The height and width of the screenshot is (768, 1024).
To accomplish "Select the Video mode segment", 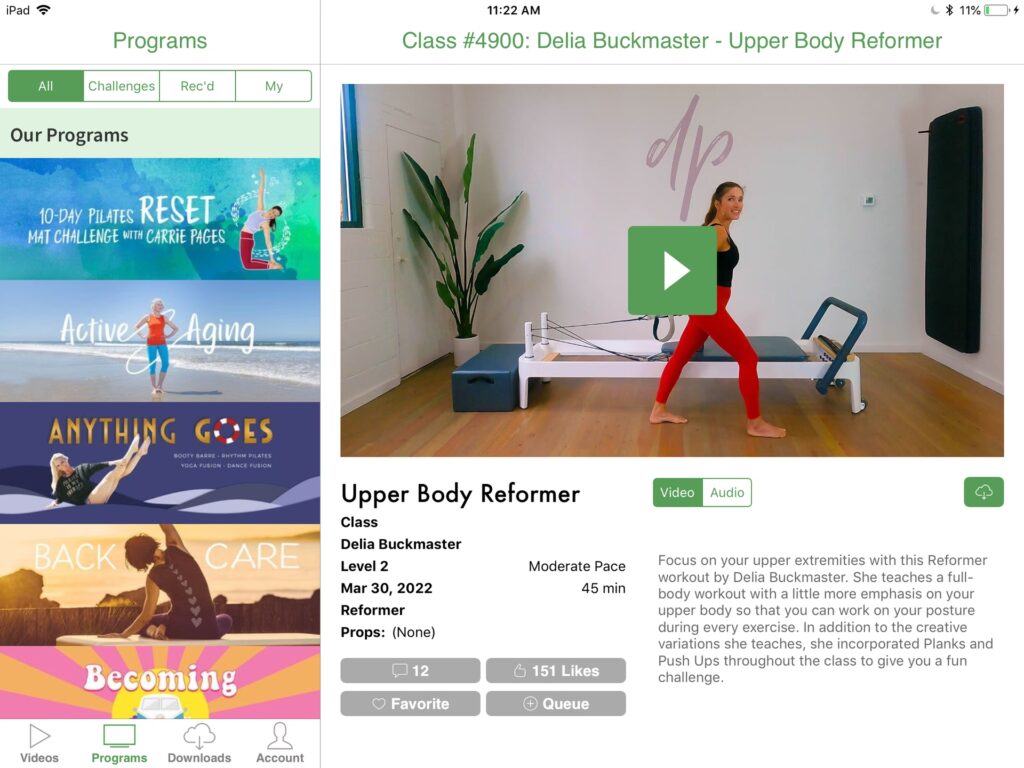I will tap(677, 492).
